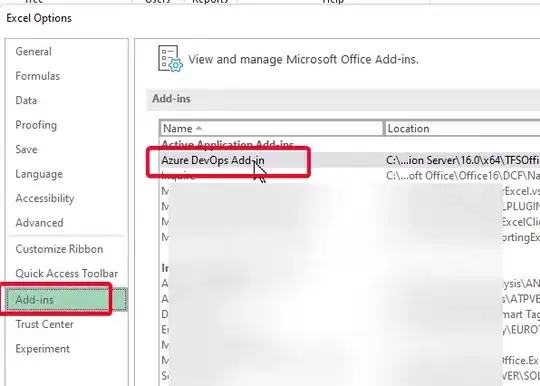Open the Save options category
Screen dimensions: 540x386
(27, 149)
